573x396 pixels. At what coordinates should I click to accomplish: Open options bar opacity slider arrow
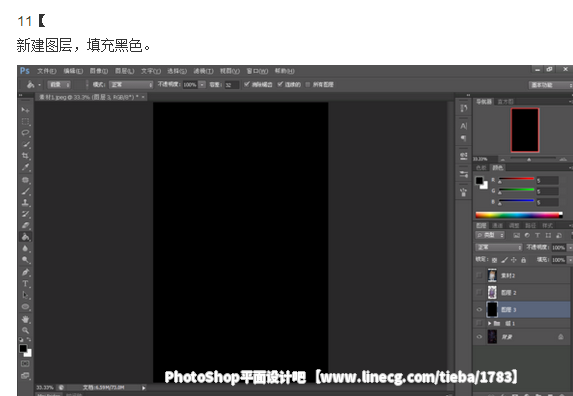coord(202,85)
